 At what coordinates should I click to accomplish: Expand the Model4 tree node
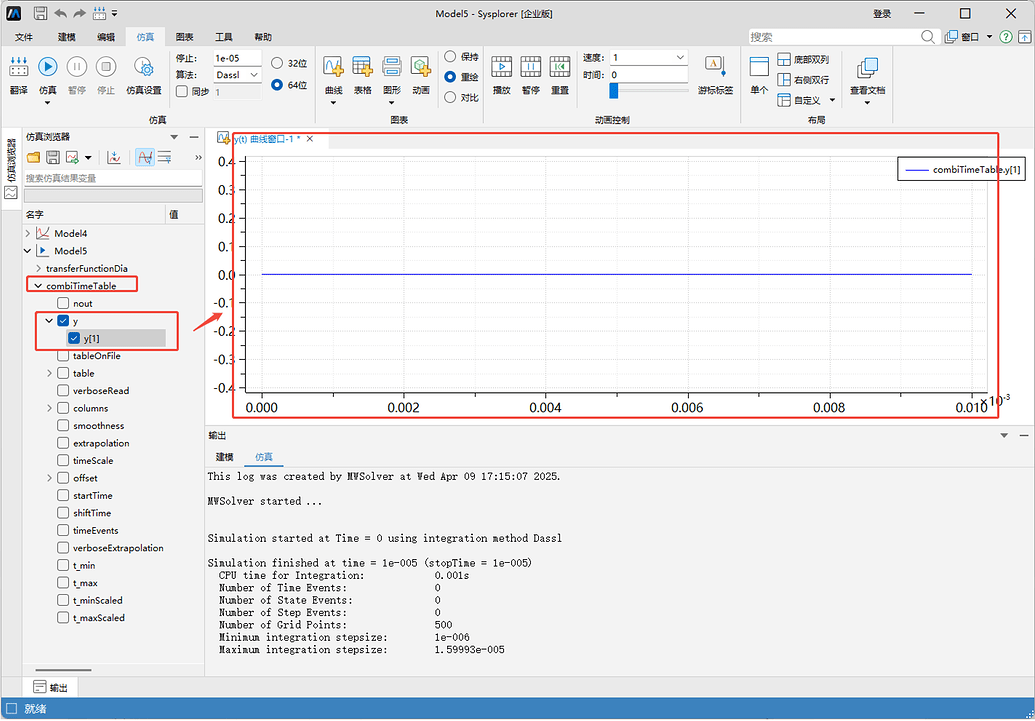click(x=27, y=233)
